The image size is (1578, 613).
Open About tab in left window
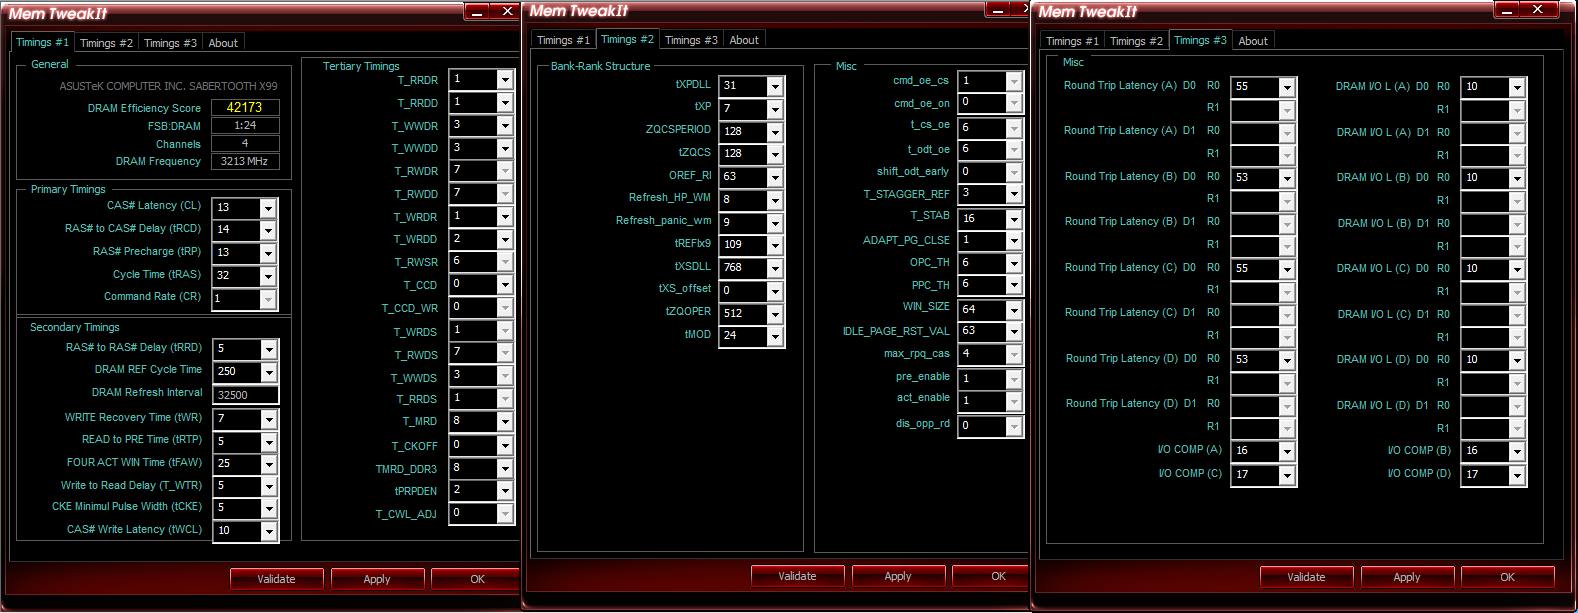(223, 43)
